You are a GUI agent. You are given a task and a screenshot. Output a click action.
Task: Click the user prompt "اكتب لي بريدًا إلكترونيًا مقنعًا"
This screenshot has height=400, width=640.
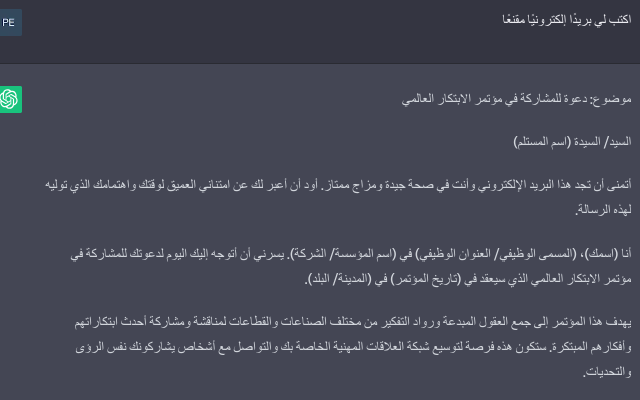[x=567, y=20]
